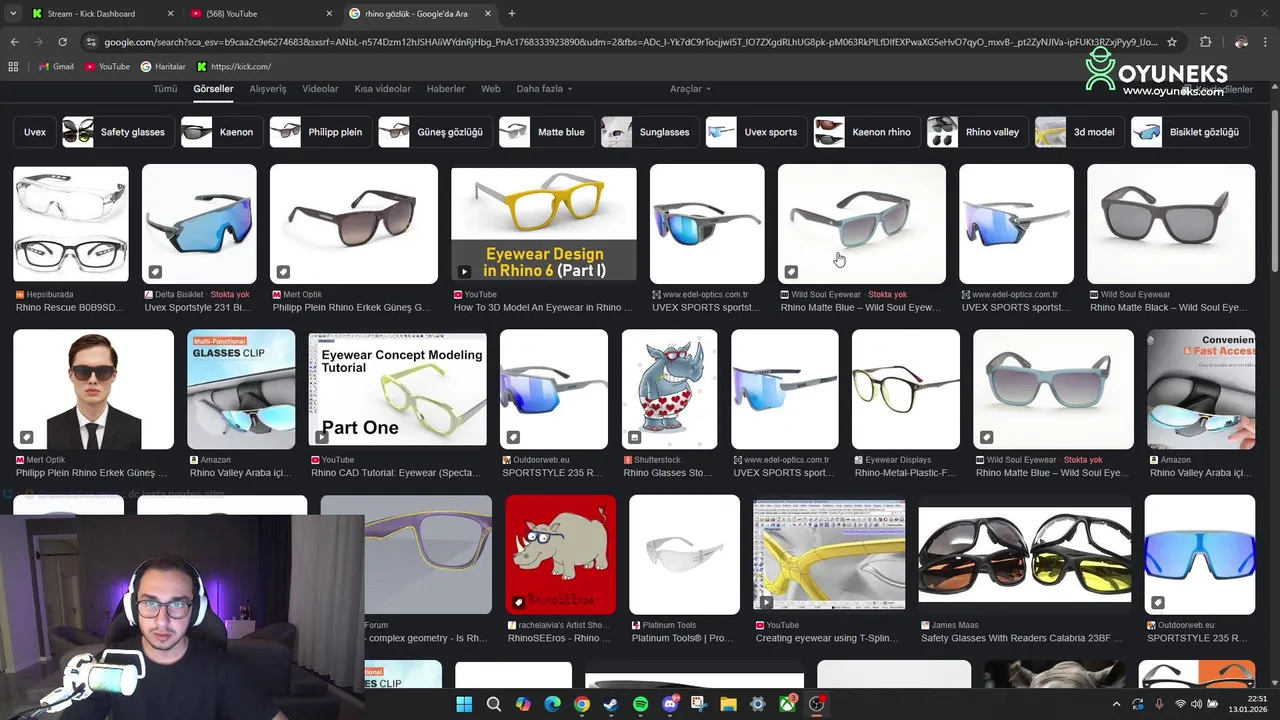
Task: Open Spotify from the taskbar
Action: coord(641,704)
